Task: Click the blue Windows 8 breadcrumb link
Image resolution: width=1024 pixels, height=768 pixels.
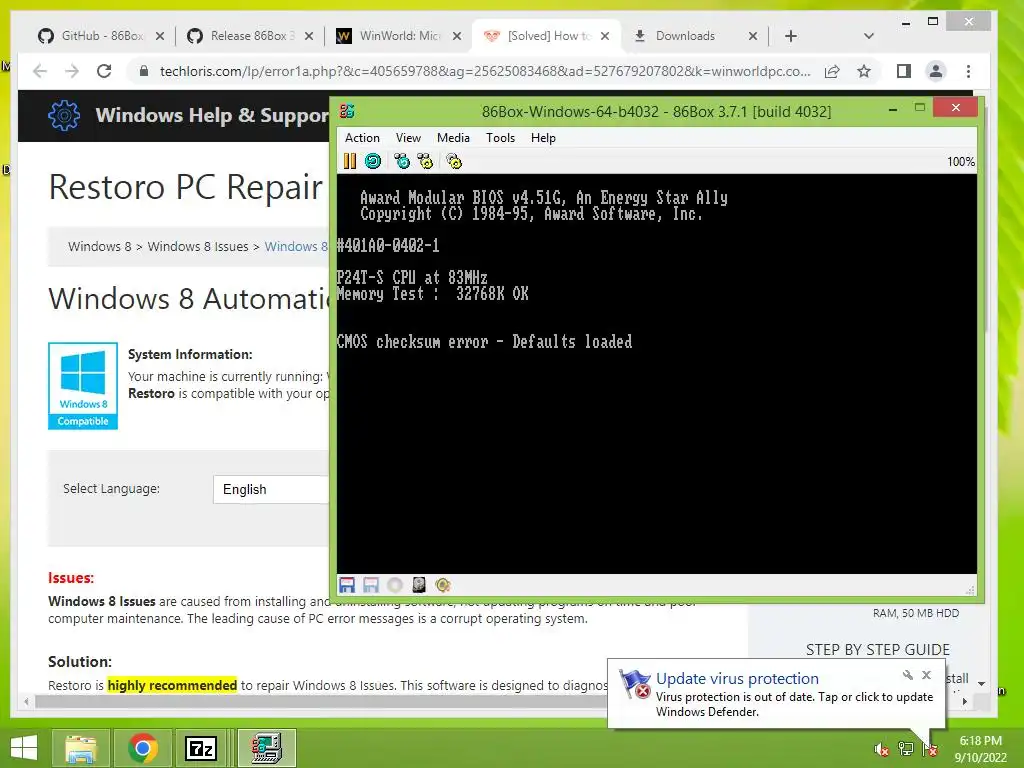Action: (296, 247)
